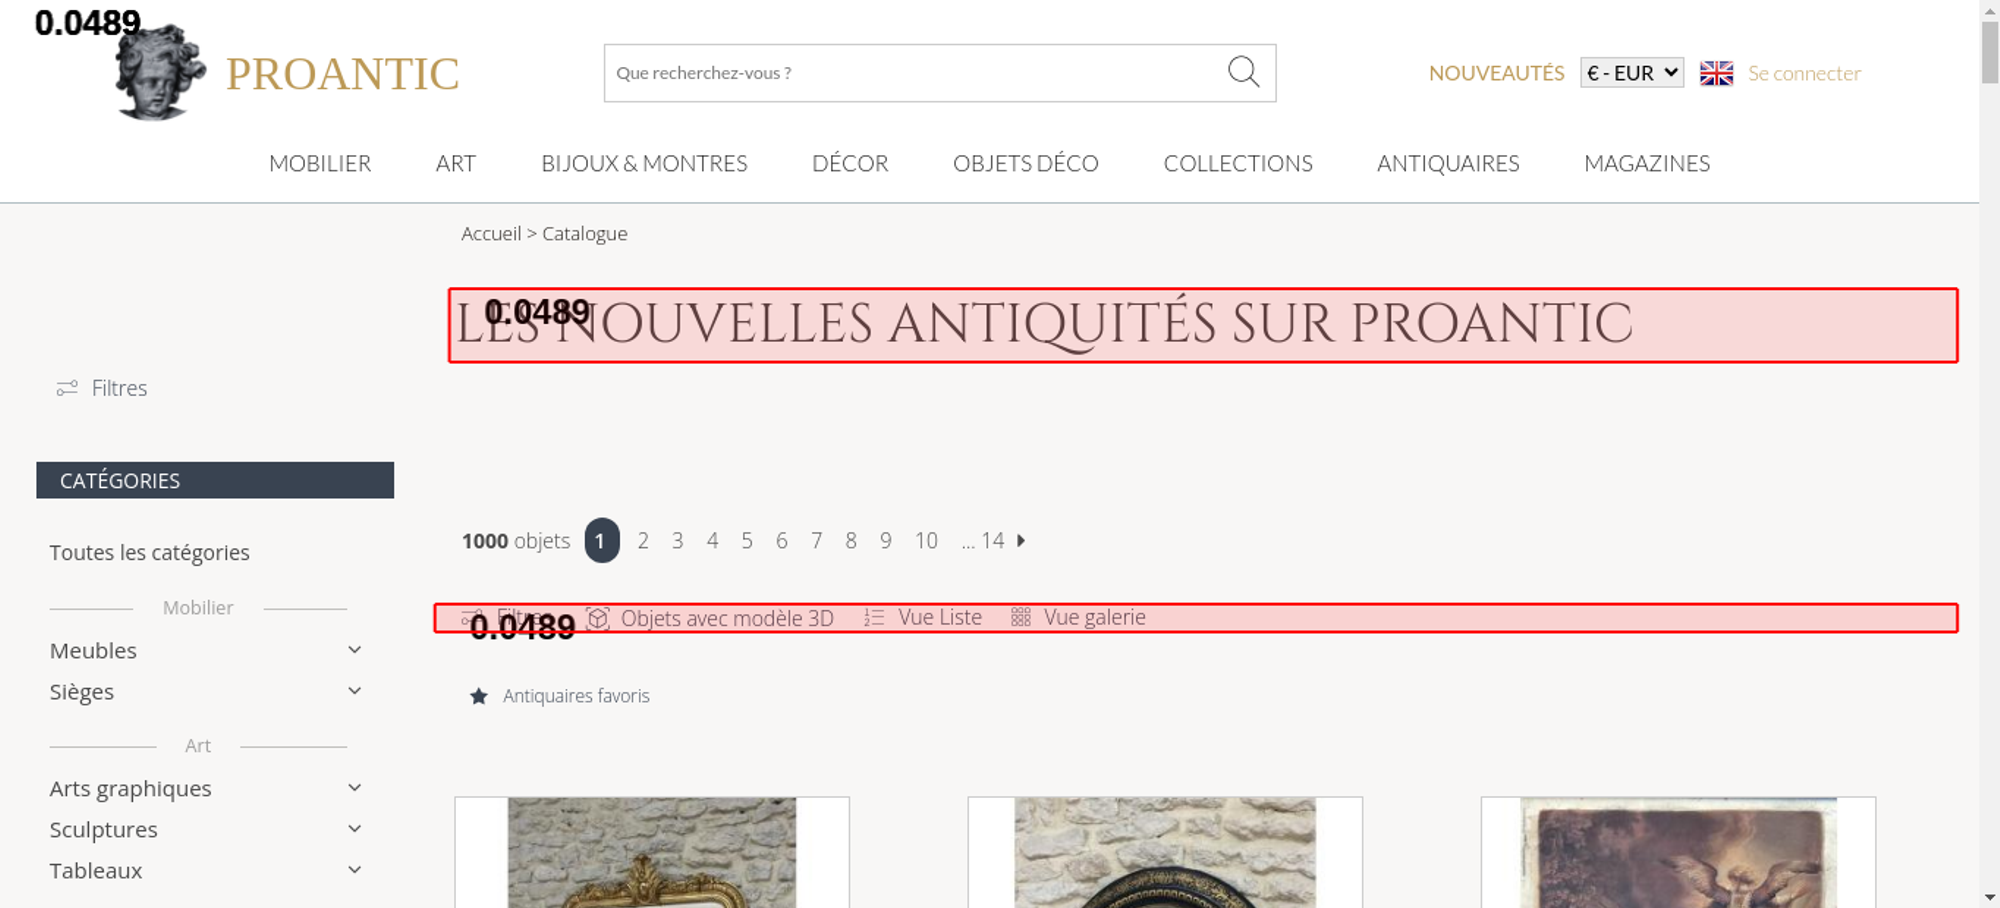
Task: Open the BIJOUX & MONTRES menu
Action: coord(644,163)
